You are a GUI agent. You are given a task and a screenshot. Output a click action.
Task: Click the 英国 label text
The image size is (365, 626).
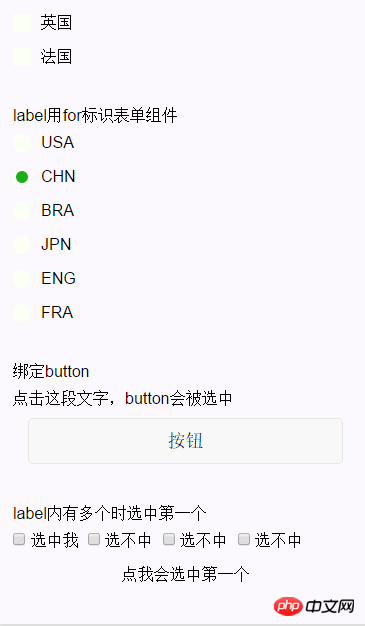[x=56, y=23]
